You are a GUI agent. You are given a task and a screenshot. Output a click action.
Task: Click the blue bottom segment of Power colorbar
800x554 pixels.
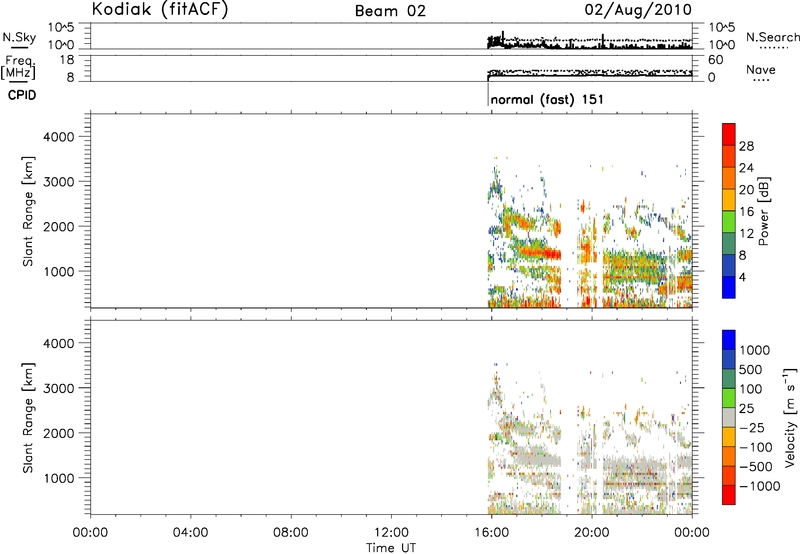tap(729, 287)
